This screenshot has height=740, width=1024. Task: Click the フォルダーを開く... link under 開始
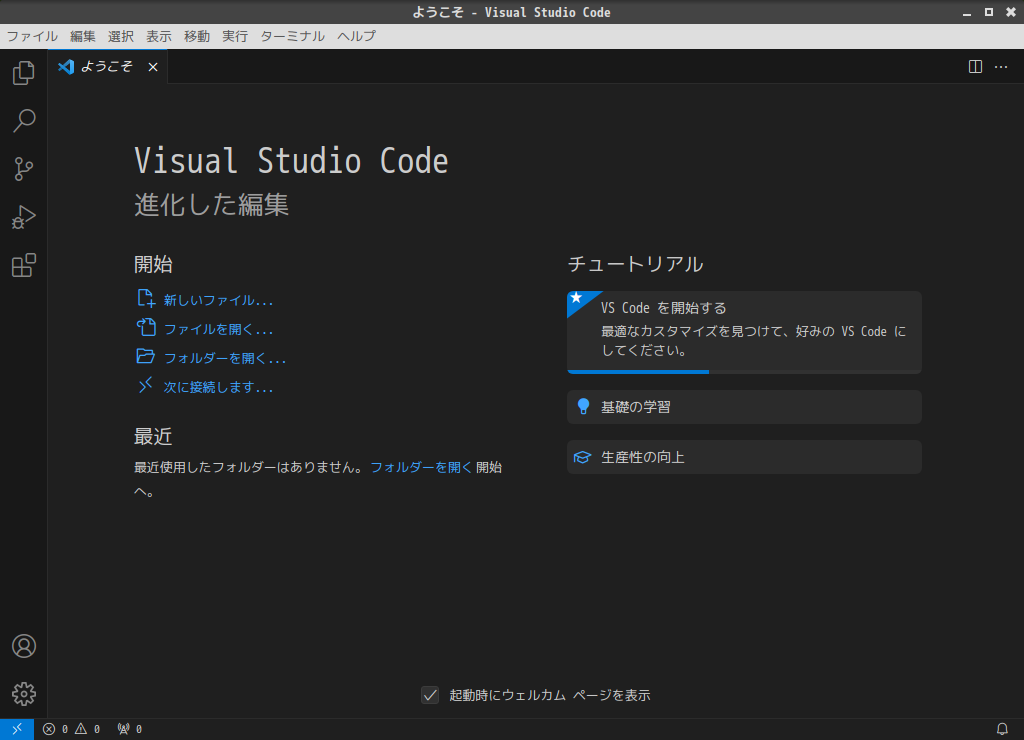pyautogui.click(x=212, y=358)
